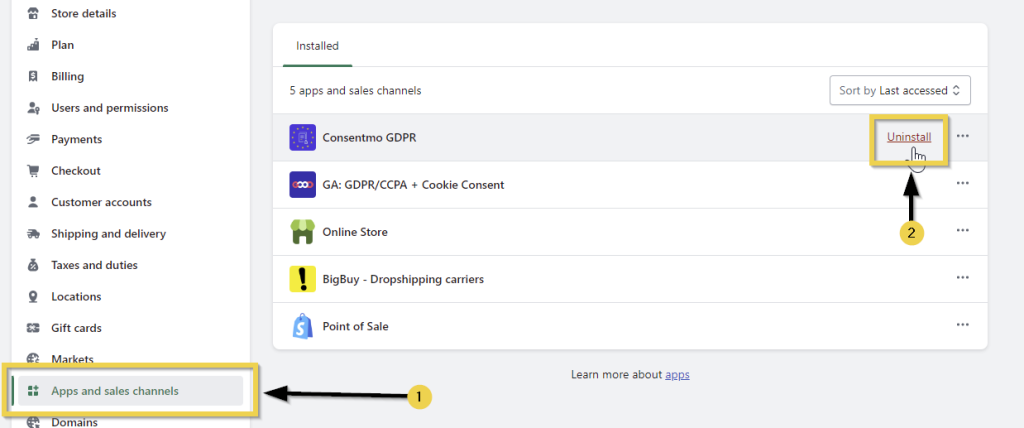Viewport: 1024px width, 428px height.
Task: Open Apps and sales channels settings
Action: point(115,391)
